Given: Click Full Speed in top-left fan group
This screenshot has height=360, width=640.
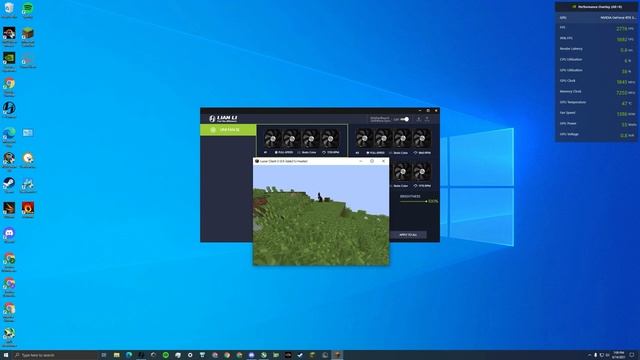Looking at the screenshot, I should tap(284, 152).
